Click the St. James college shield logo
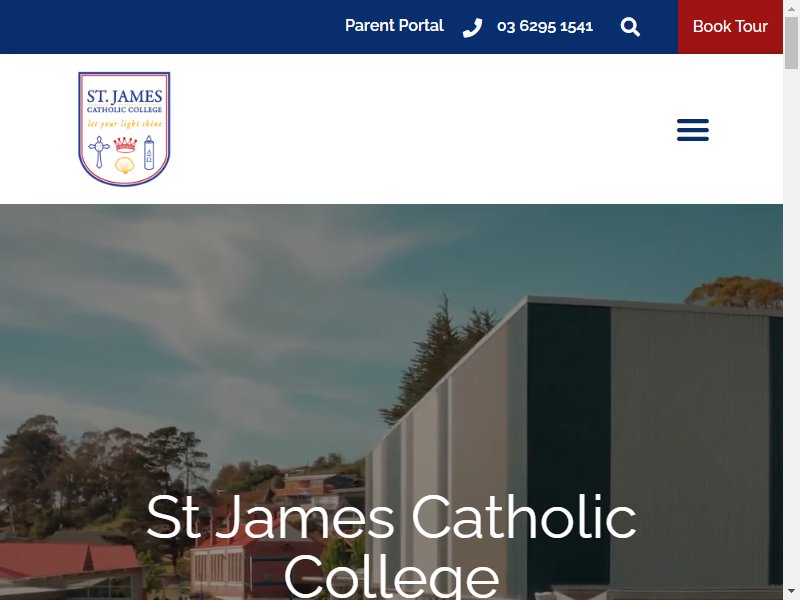Image resolution: width=800 pixels, height=600 pixels. [124, 129]
